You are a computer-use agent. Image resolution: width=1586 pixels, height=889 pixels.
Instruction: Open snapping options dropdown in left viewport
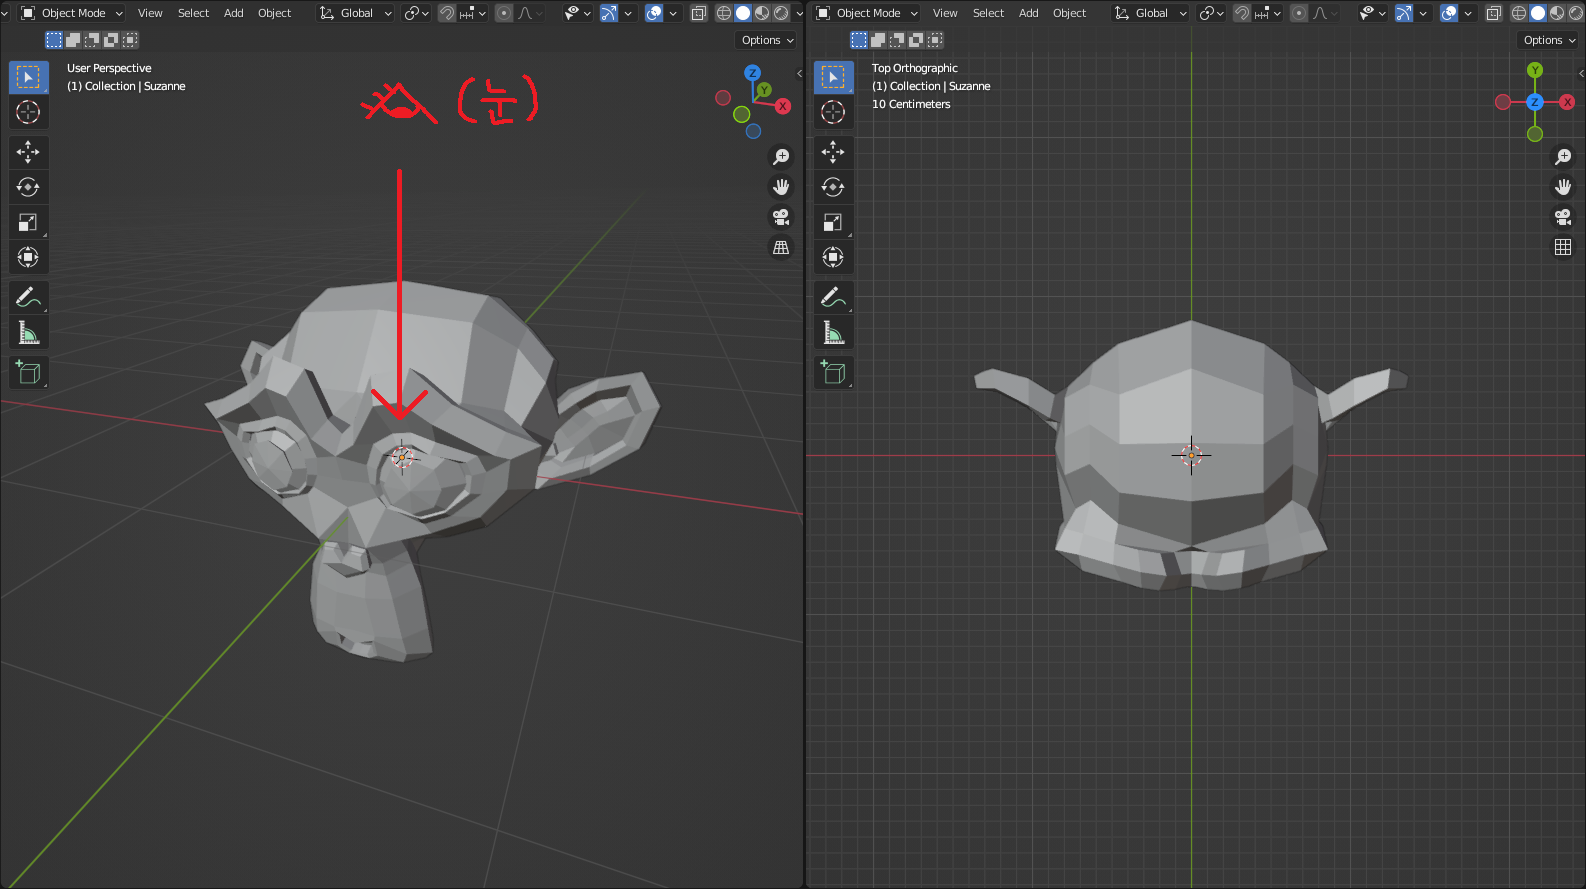point(473,13)
